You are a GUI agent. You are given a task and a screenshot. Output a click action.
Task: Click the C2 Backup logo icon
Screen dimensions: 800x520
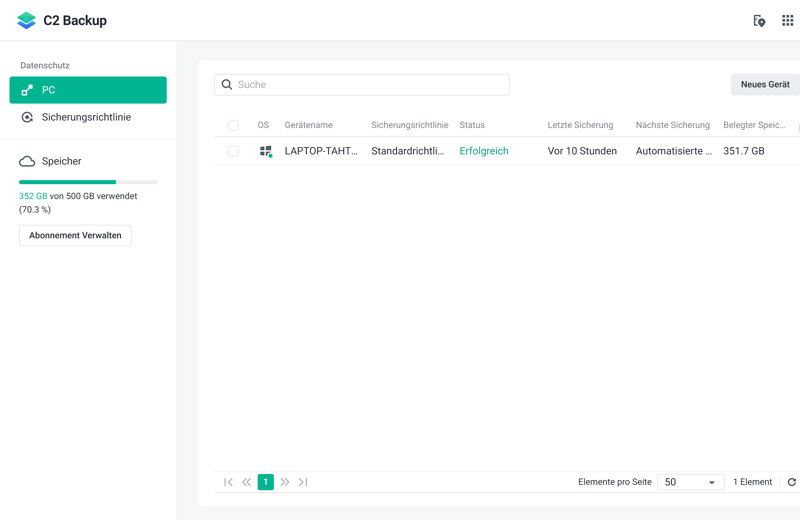(x=26, y=20)
